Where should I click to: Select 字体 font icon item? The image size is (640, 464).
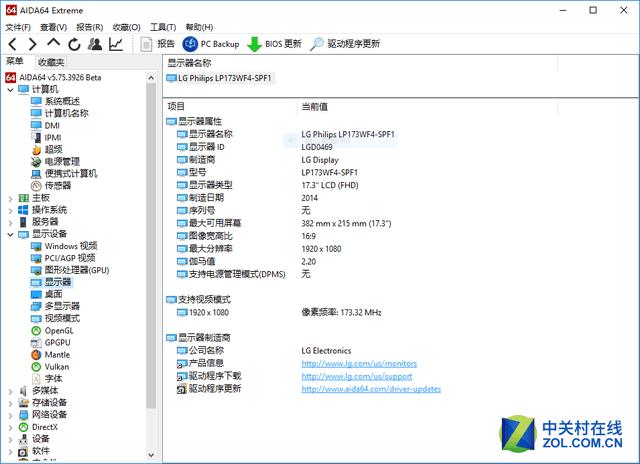pyautogui.click(x=47, y=379)
